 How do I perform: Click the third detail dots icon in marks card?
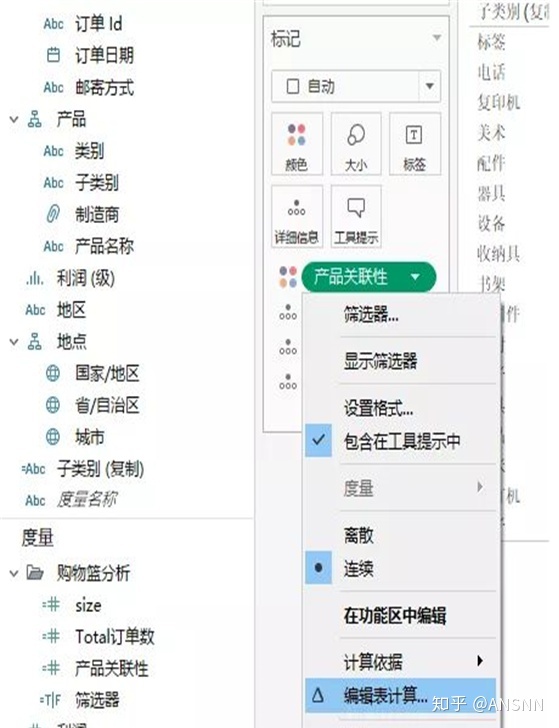click(288, 382)
